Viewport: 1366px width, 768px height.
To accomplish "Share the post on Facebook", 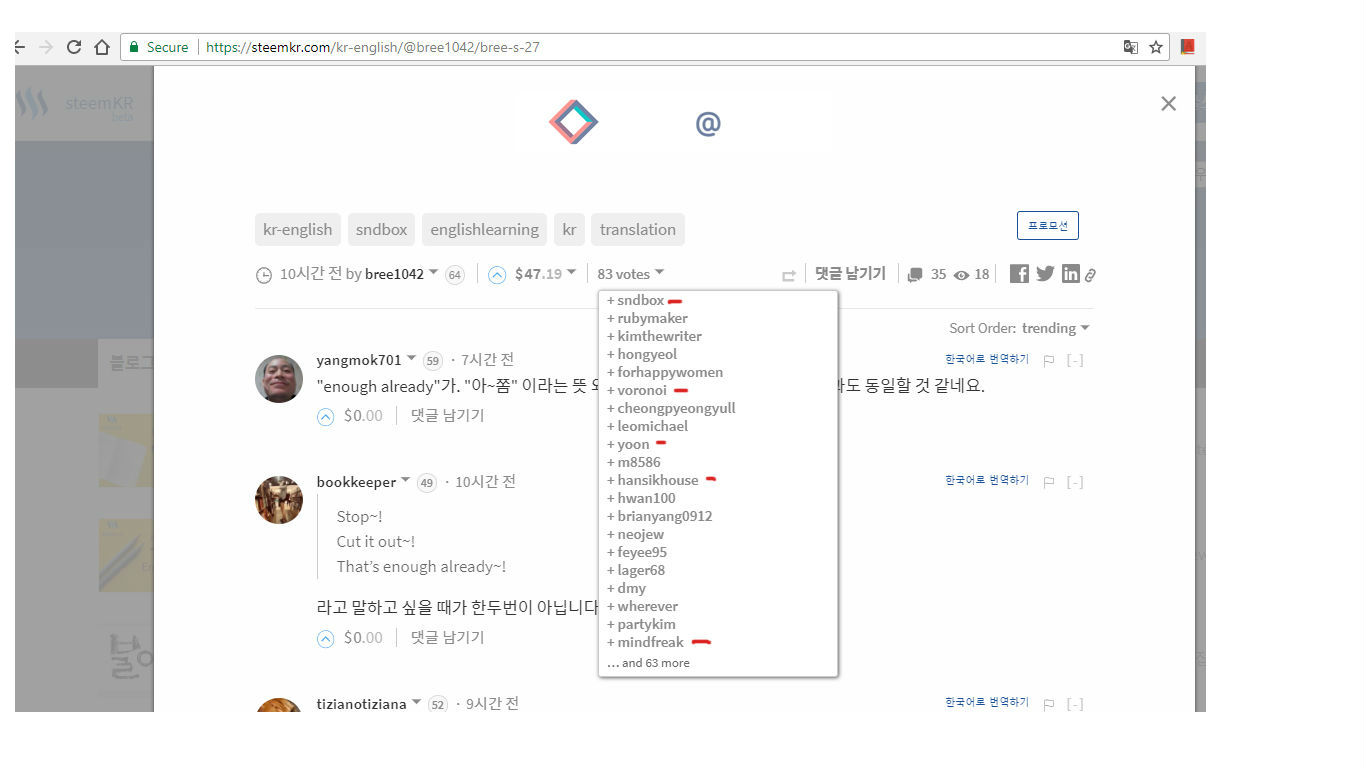I will [1018, 272].
